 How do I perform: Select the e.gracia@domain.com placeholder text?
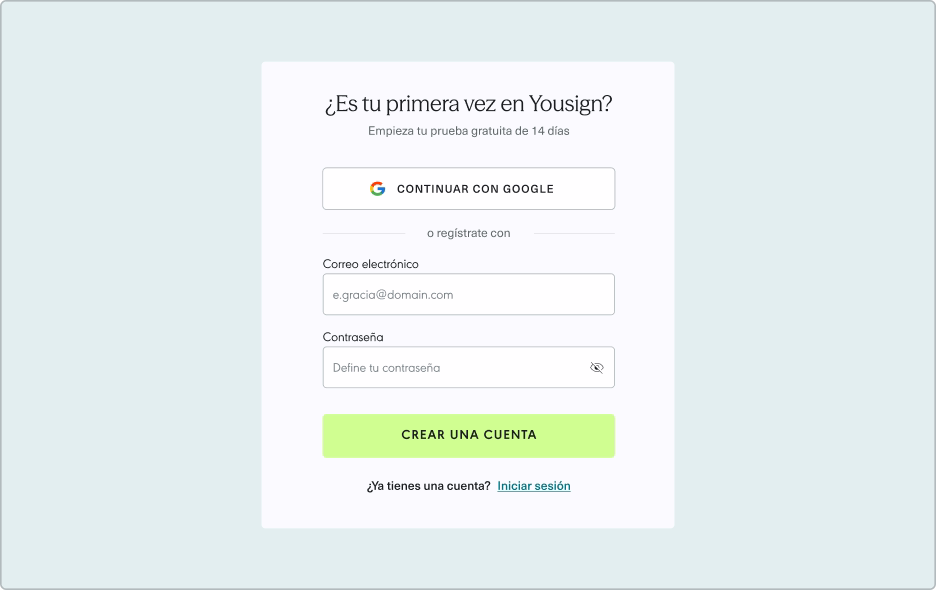(x=393, y=295)
